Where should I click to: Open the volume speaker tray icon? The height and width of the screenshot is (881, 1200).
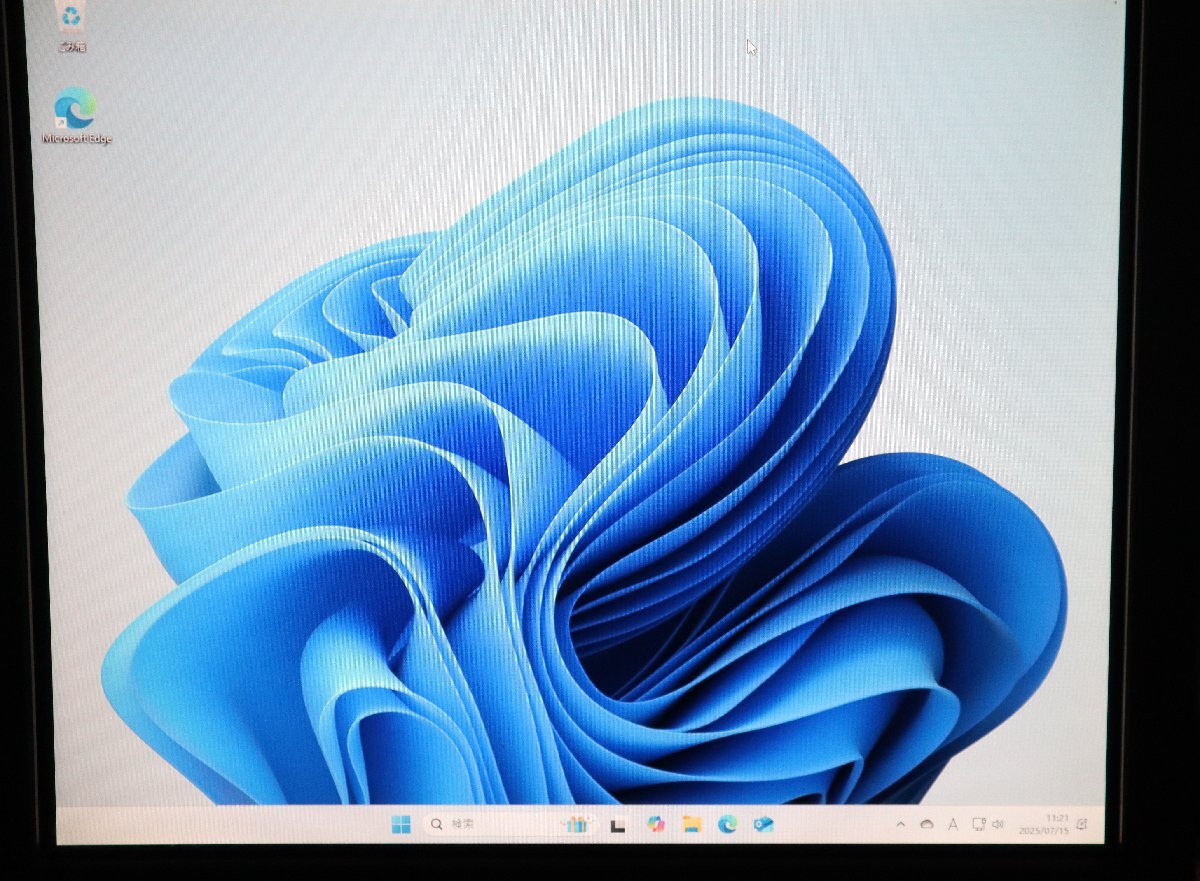[x=997, y=824]
